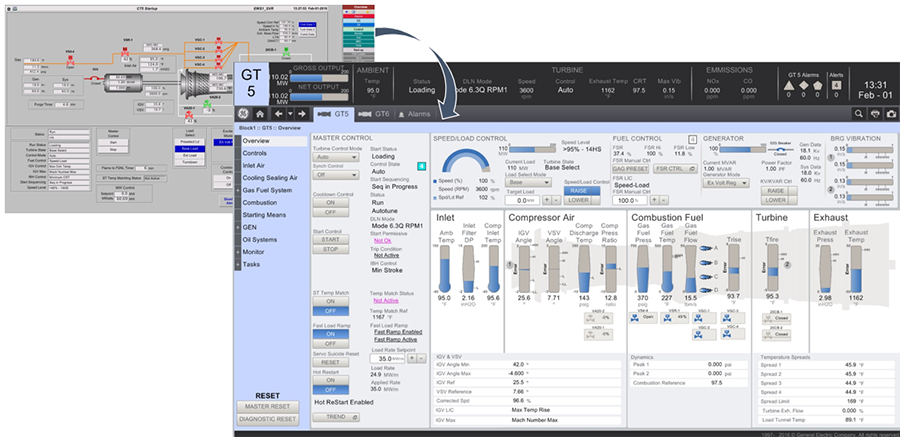
Task: Open the TREND button
Action: (336, 417)
